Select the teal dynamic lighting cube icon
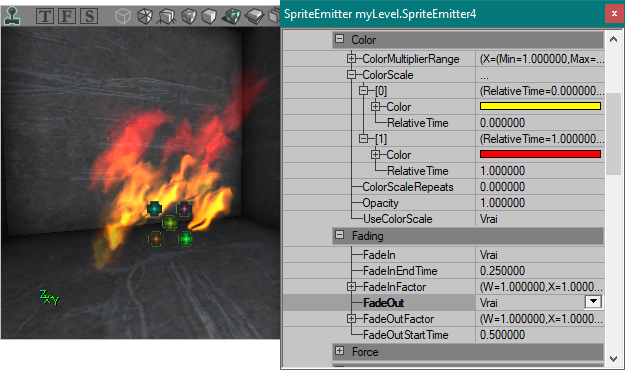625x370 pixels. [x=231, y=16]
